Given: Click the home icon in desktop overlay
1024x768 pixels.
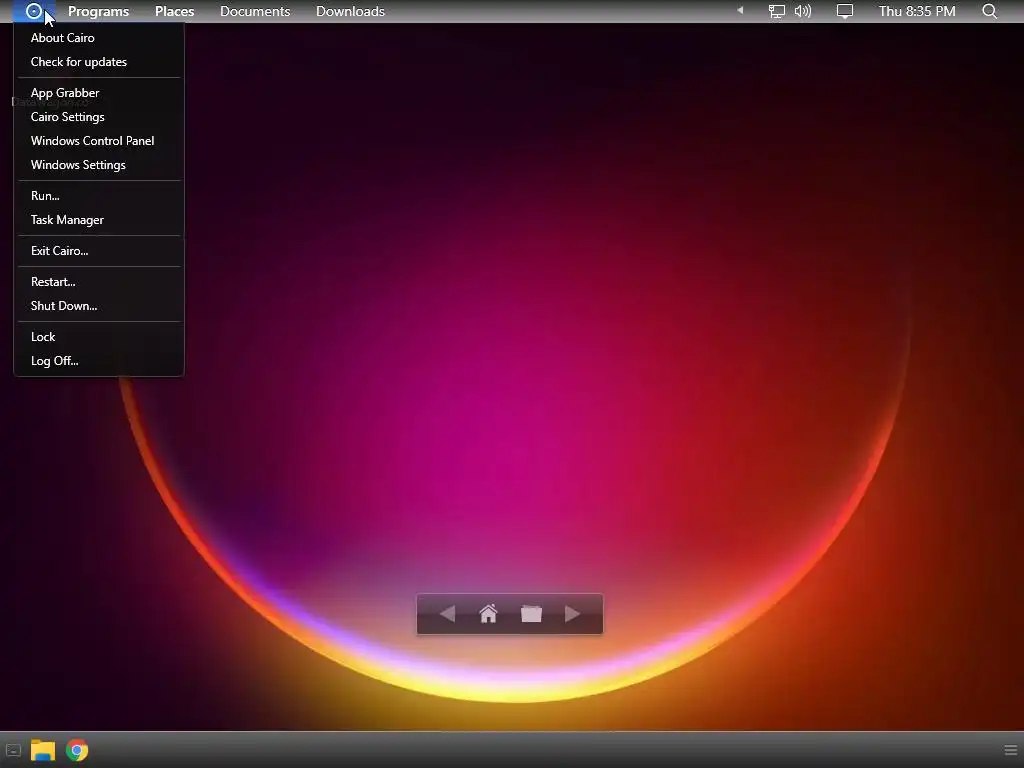Looking at the screenshot, I should pos(488,614).
